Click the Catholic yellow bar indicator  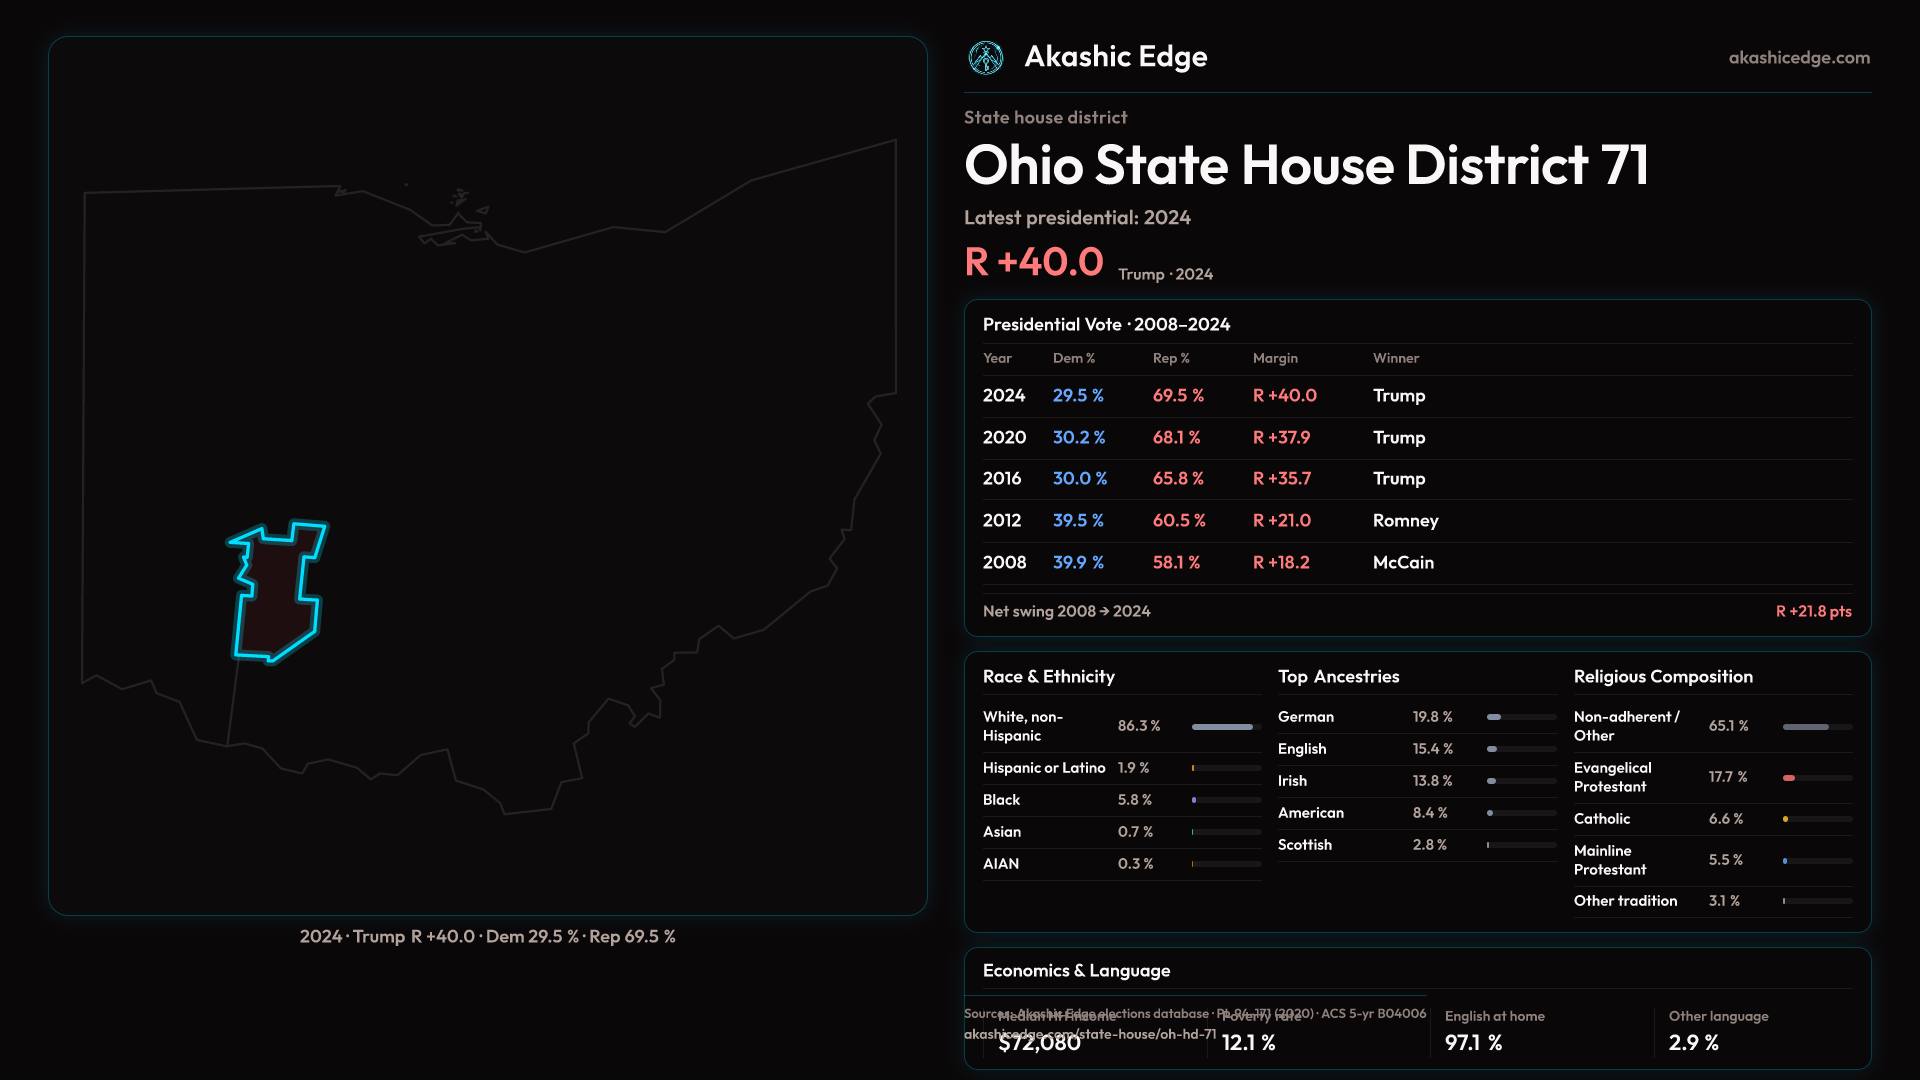click(x=1786, y=819)
